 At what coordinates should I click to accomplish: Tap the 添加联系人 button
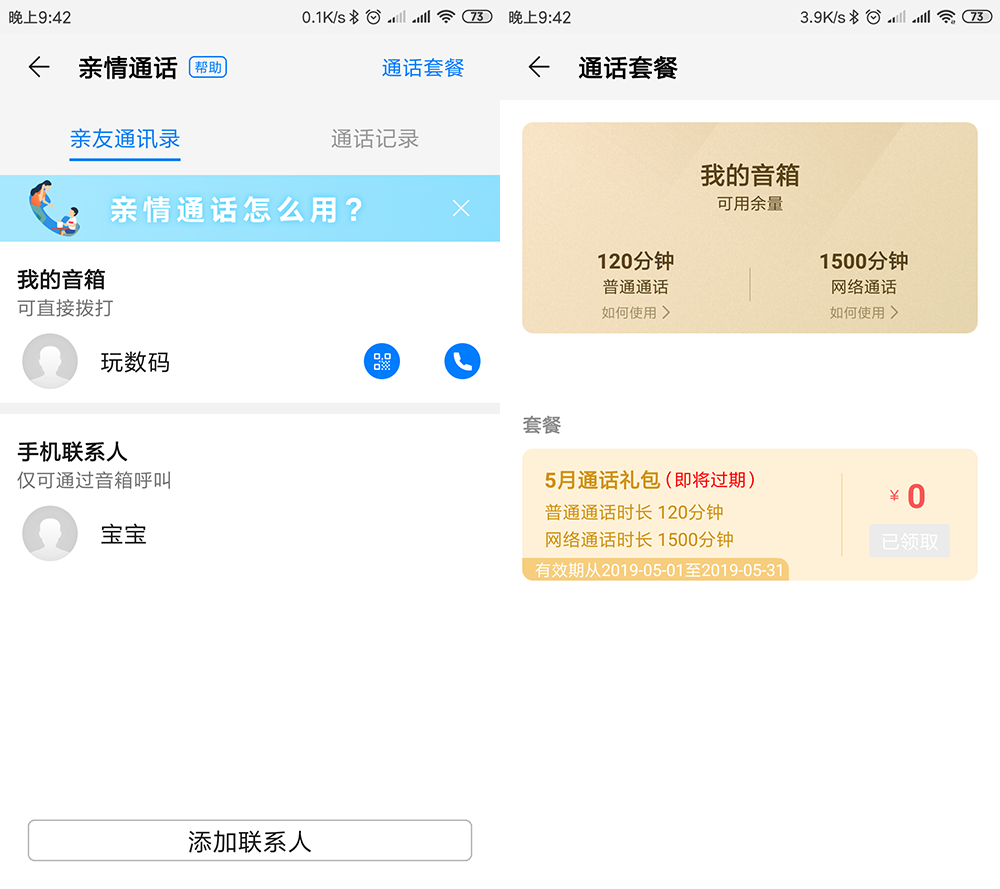click(x=250, y=841)
